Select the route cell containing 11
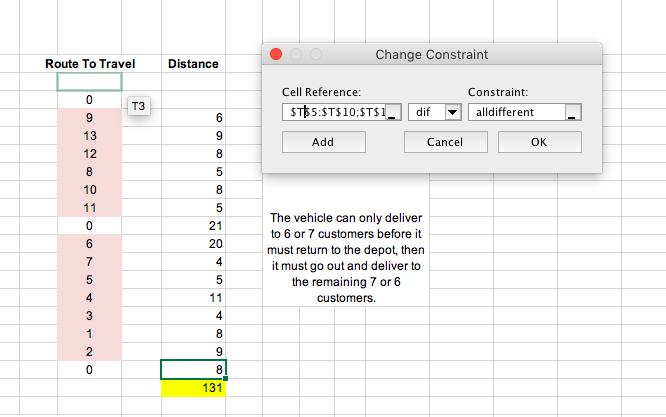 coord(90,208)
